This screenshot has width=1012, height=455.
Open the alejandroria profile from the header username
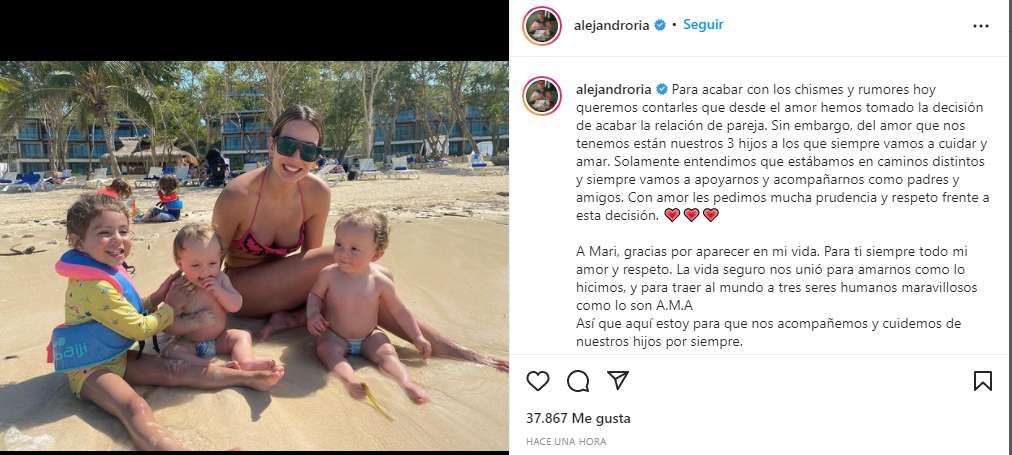611,25
